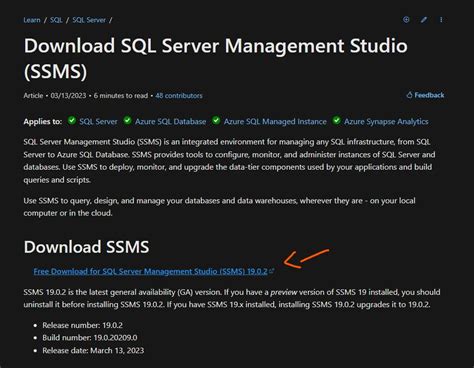
Task: Open the SQL Server applies-to link
Action: (98, 122)
